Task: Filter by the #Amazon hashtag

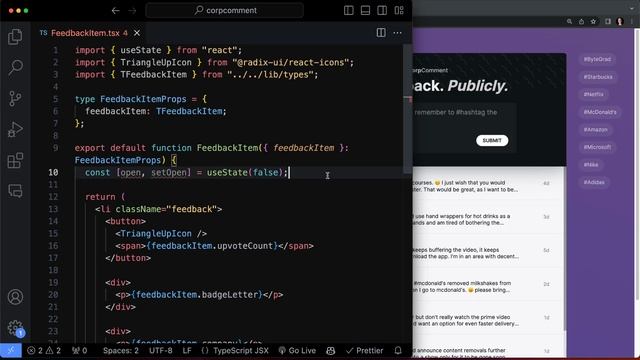Action: (x=596, y=129)
